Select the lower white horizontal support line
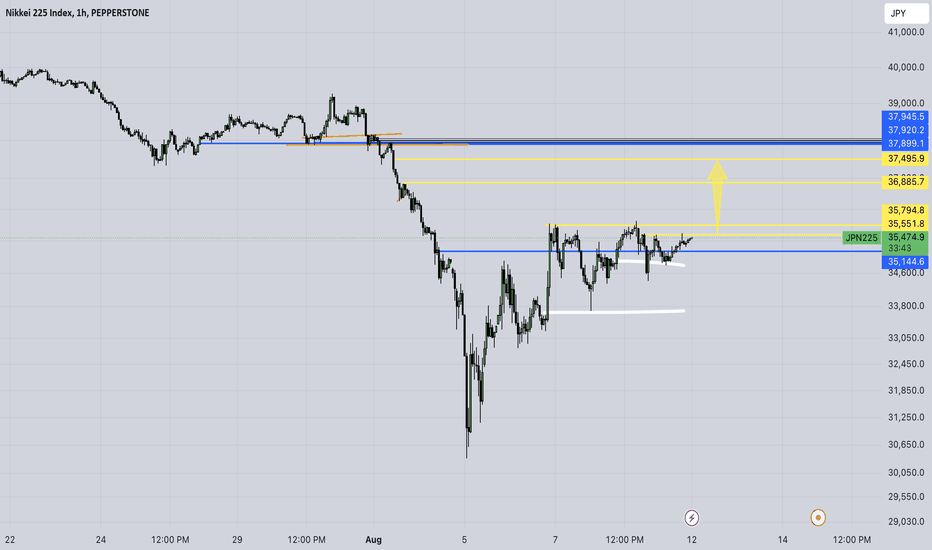Viewport: 932px width, 550px height. point(617,311)
